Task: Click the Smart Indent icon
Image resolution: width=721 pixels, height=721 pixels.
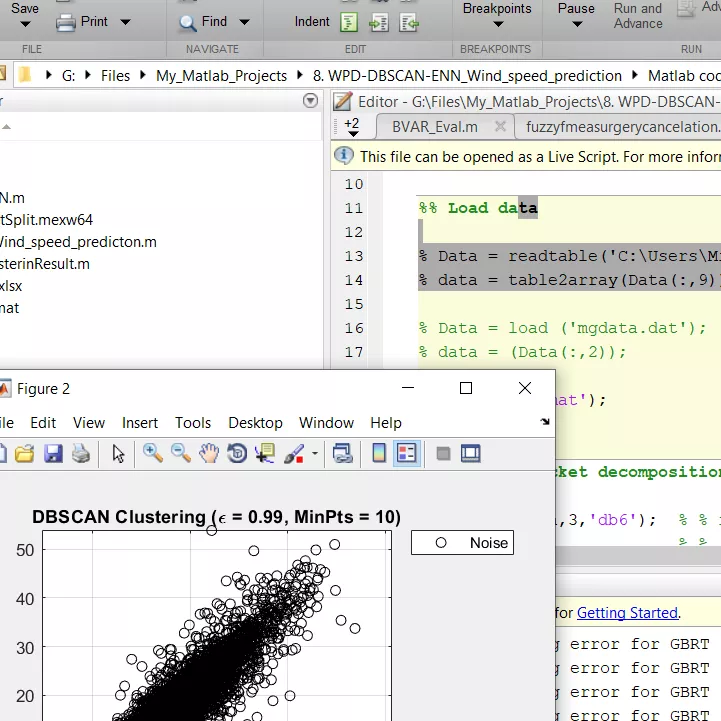Action: [349, 22]
